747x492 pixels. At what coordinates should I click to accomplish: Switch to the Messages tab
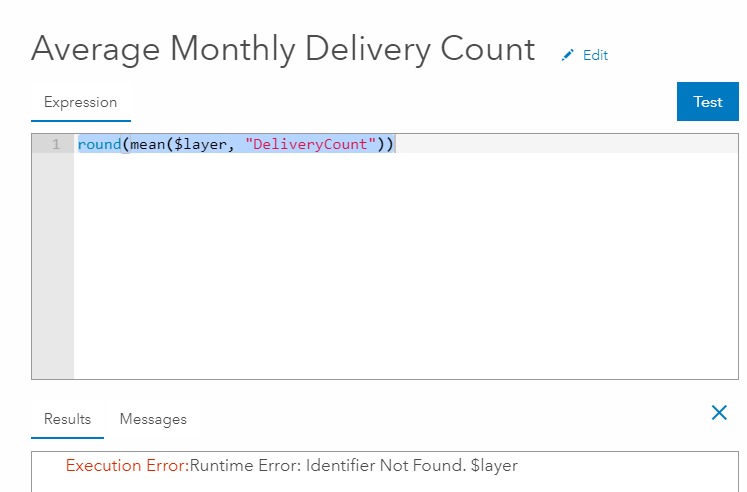click(153, 419)
